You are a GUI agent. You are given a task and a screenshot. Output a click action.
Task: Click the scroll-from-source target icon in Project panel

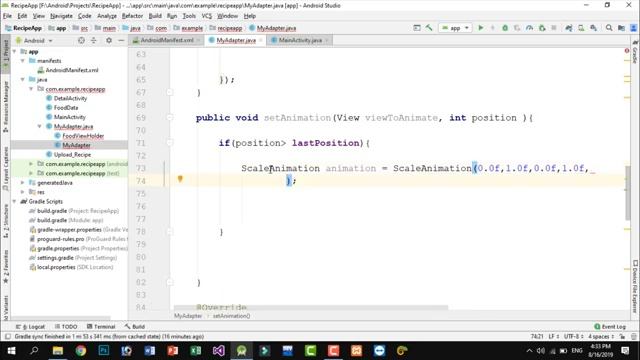81,40
